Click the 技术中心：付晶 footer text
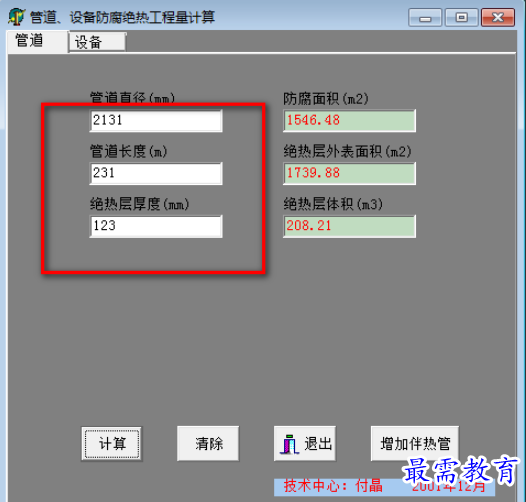 point(333,486)
